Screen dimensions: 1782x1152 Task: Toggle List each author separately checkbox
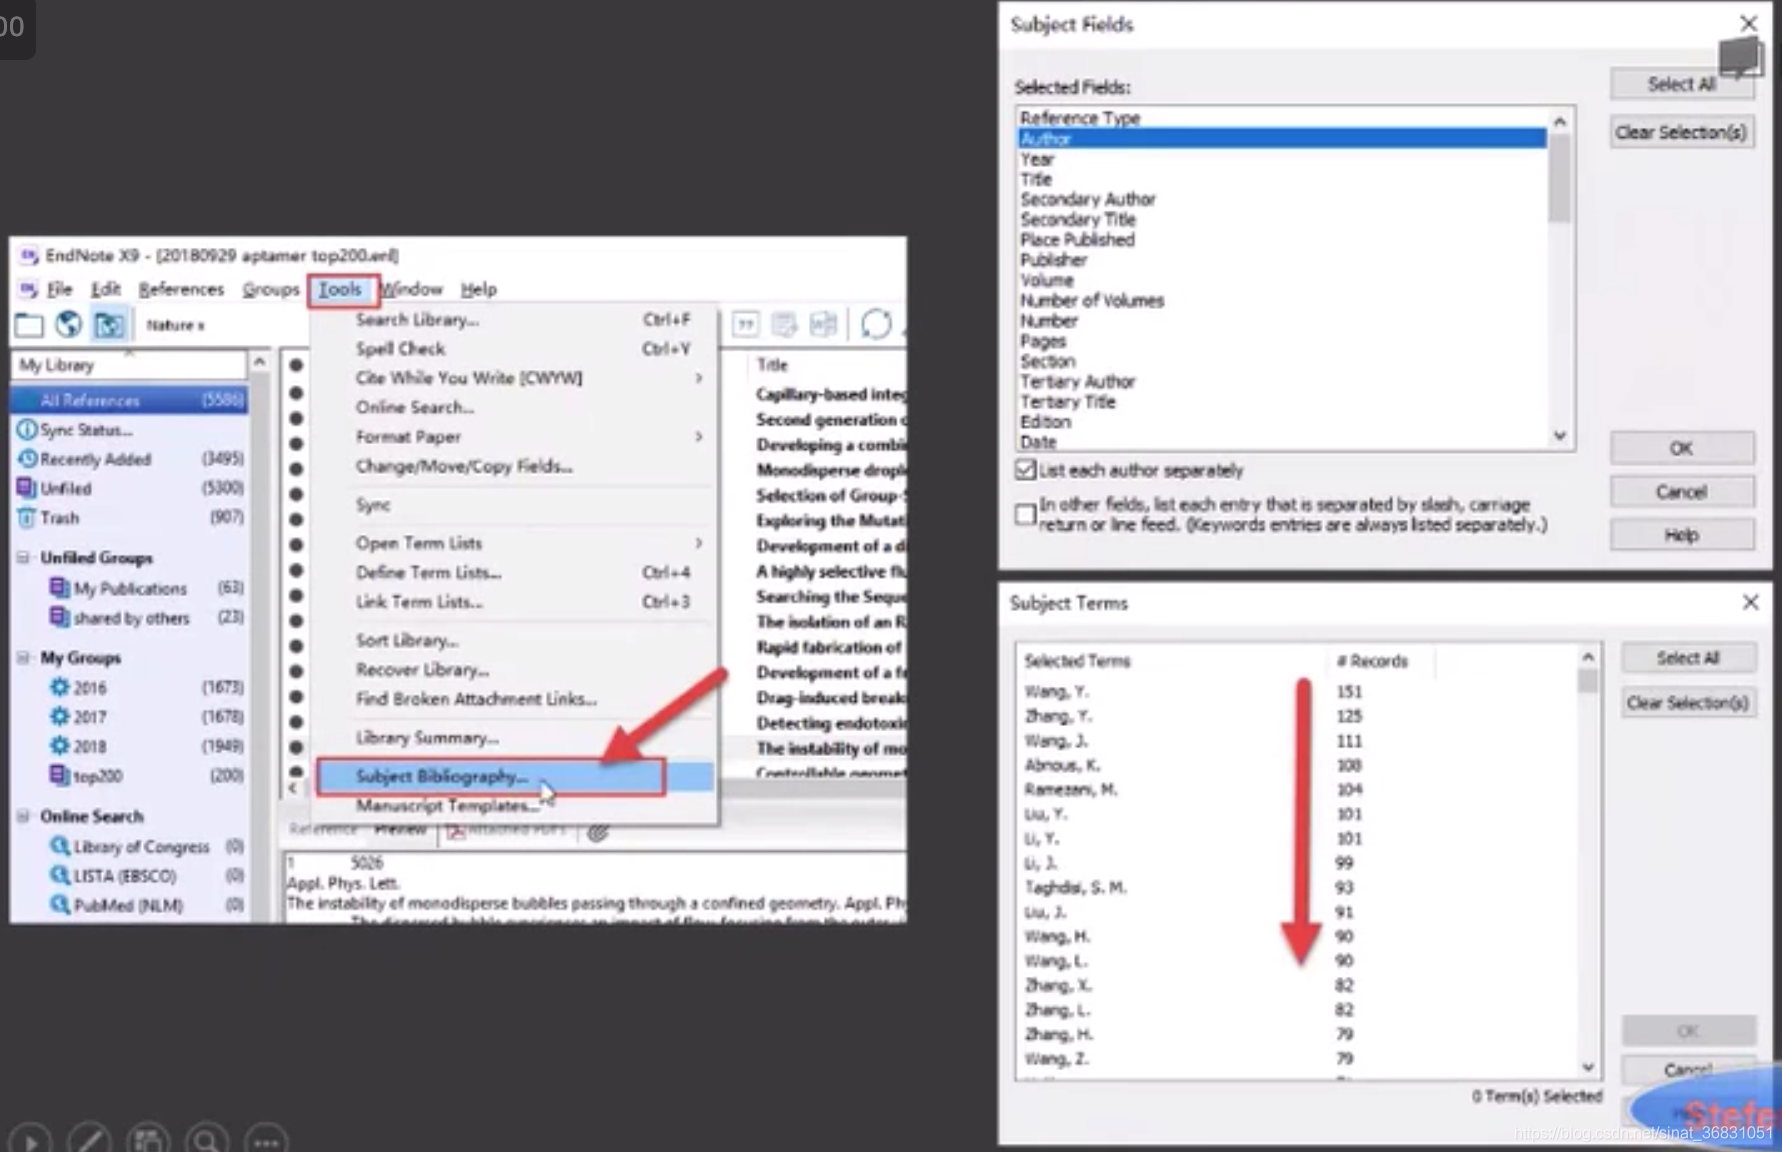point(1025,470)
